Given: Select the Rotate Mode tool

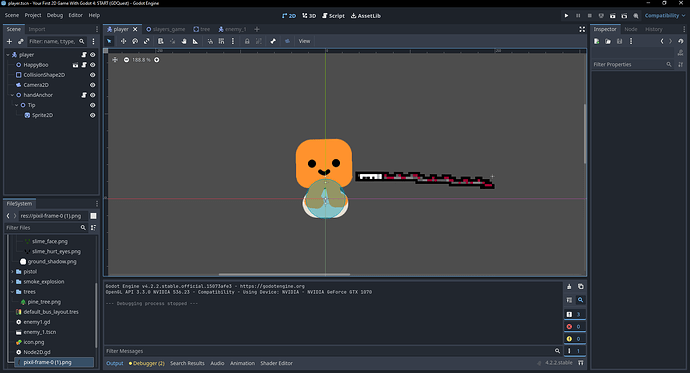Looking at the screenshot, I should [x=135, y=41].
